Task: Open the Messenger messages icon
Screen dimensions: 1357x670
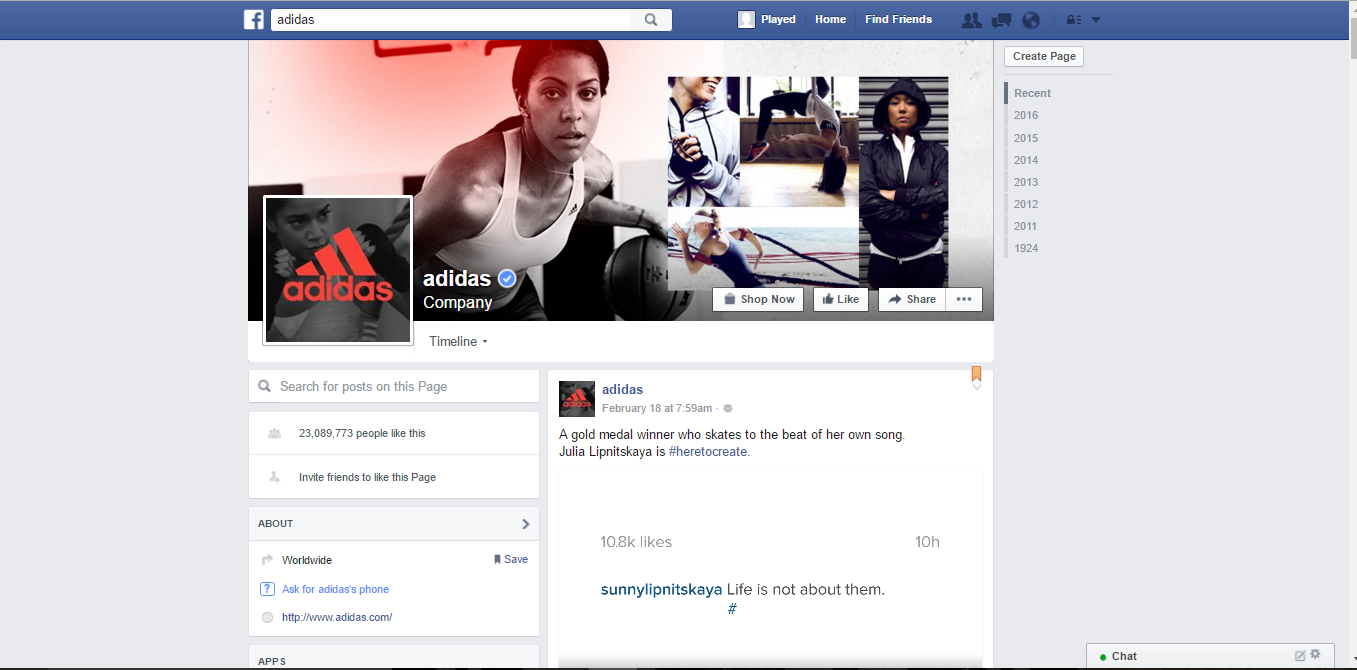Action: pos(1001,19)
